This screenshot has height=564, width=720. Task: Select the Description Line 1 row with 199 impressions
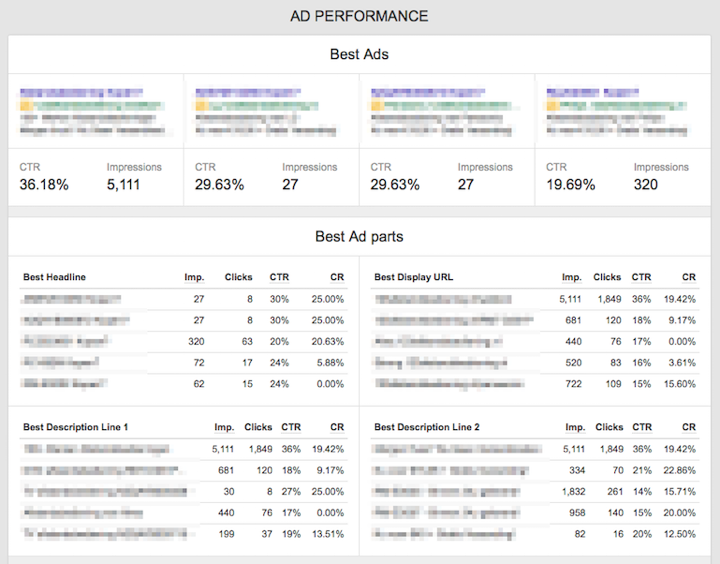[x=184, y=534]
